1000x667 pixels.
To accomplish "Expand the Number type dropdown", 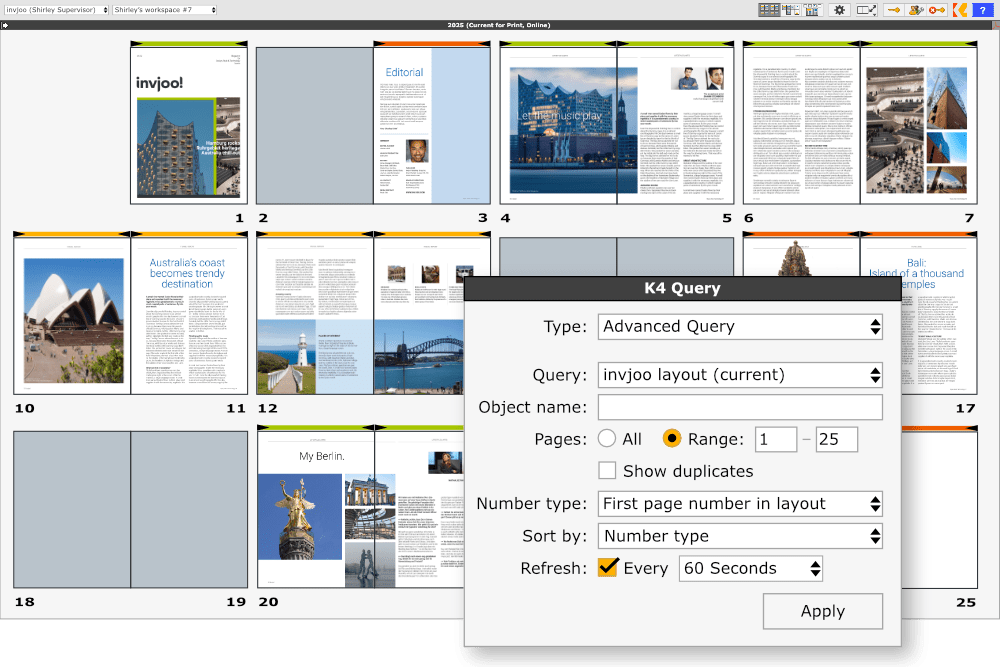I will pyautogui.click(x=740, y=504).
